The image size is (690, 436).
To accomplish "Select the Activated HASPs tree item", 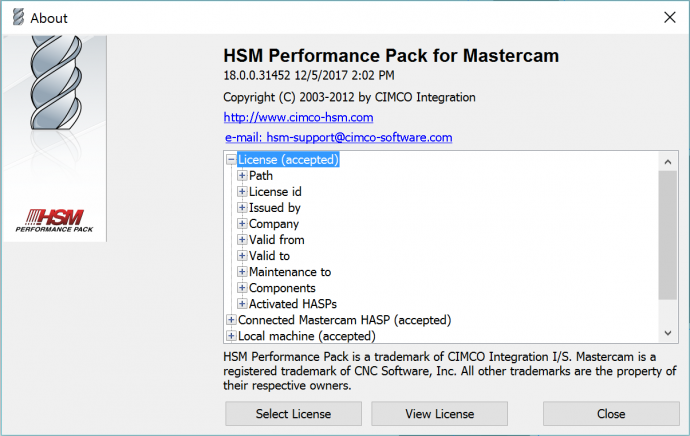I will (293, 304).
